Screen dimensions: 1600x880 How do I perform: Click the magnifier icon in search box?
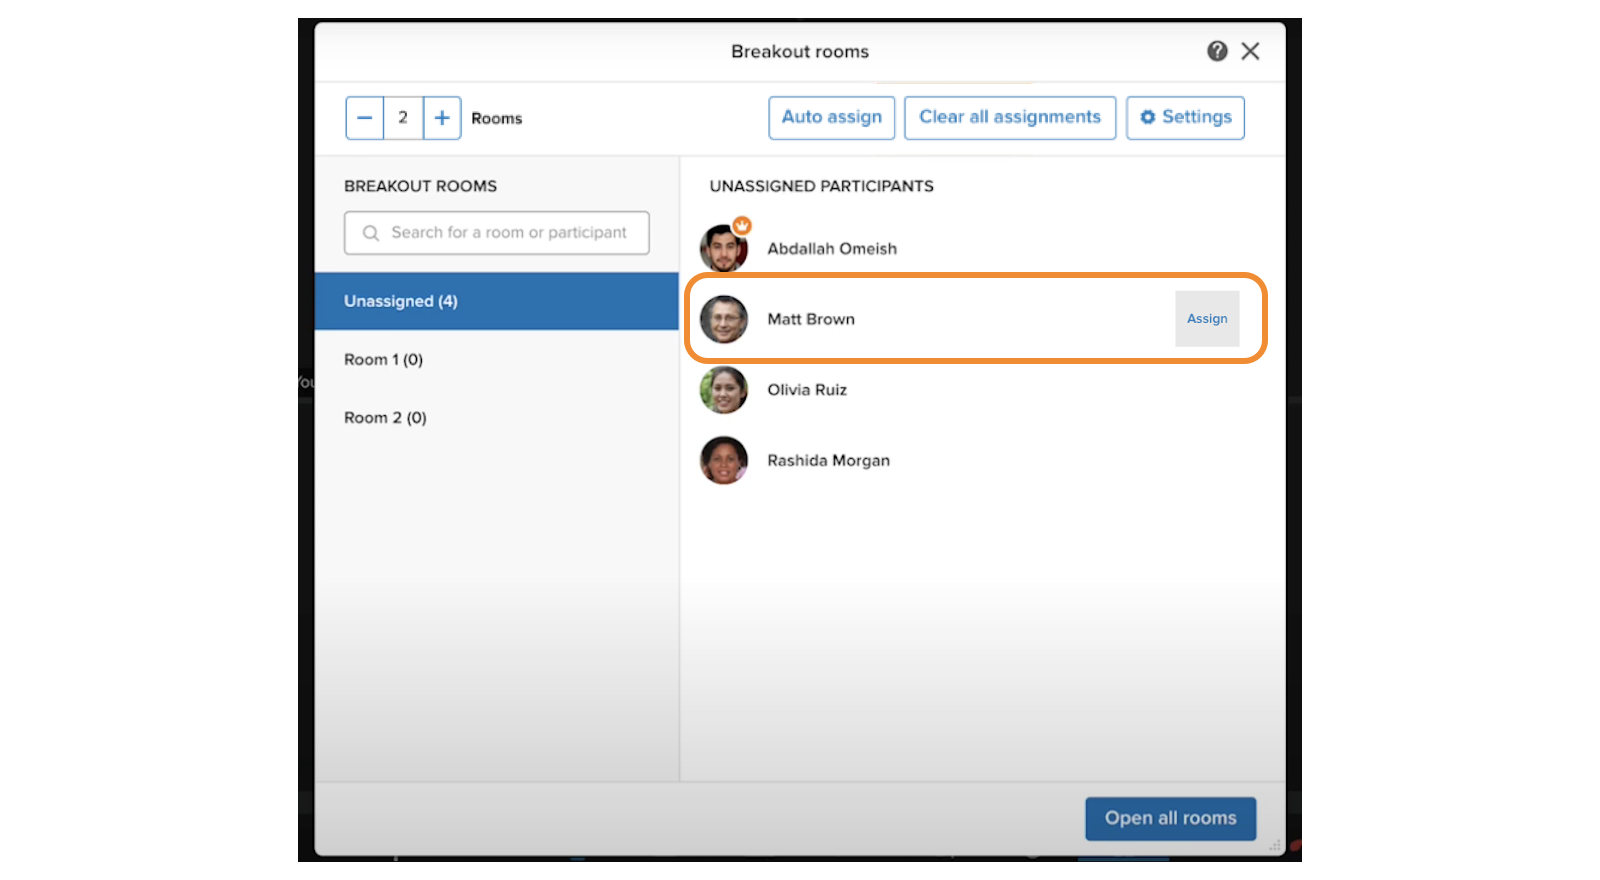[x=371, y=233]
